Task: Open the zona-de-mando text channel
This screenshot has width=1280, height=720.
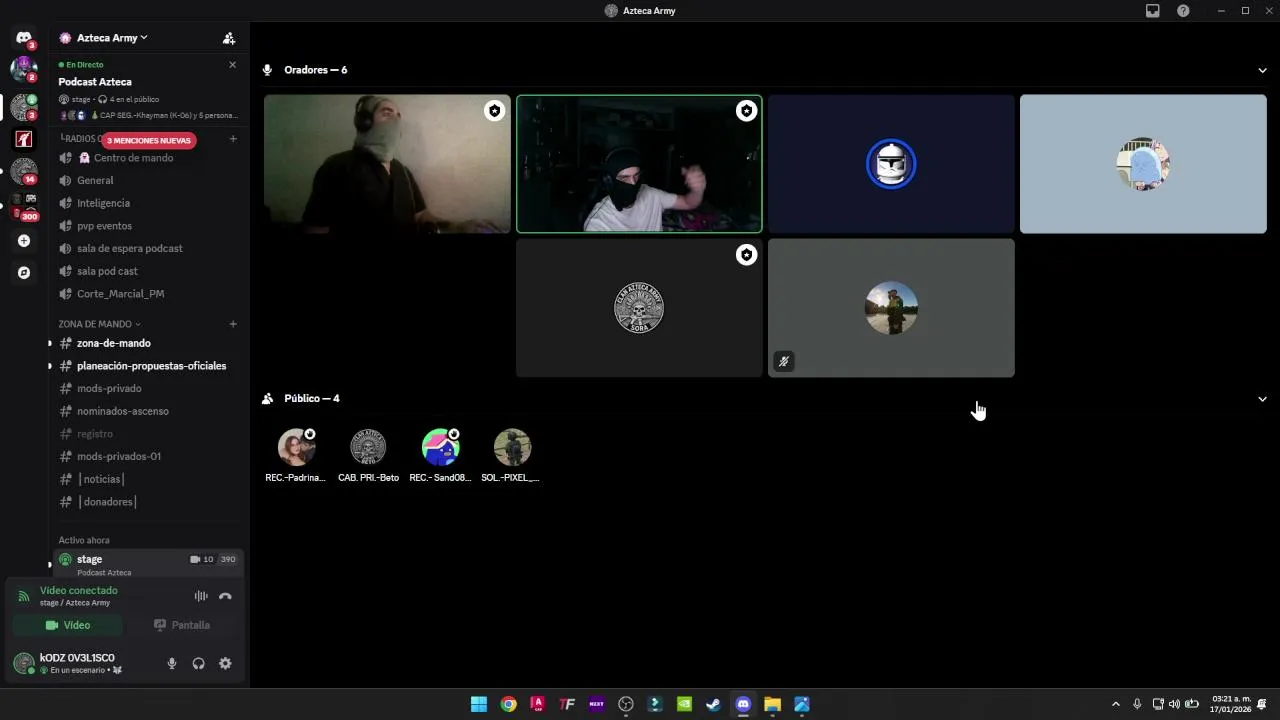Action: [x=147, y=343]
